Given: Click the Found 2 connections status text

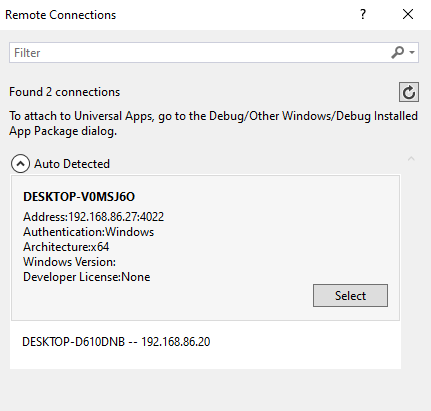Looking at the screenshot, I should [x=64, y=92].
